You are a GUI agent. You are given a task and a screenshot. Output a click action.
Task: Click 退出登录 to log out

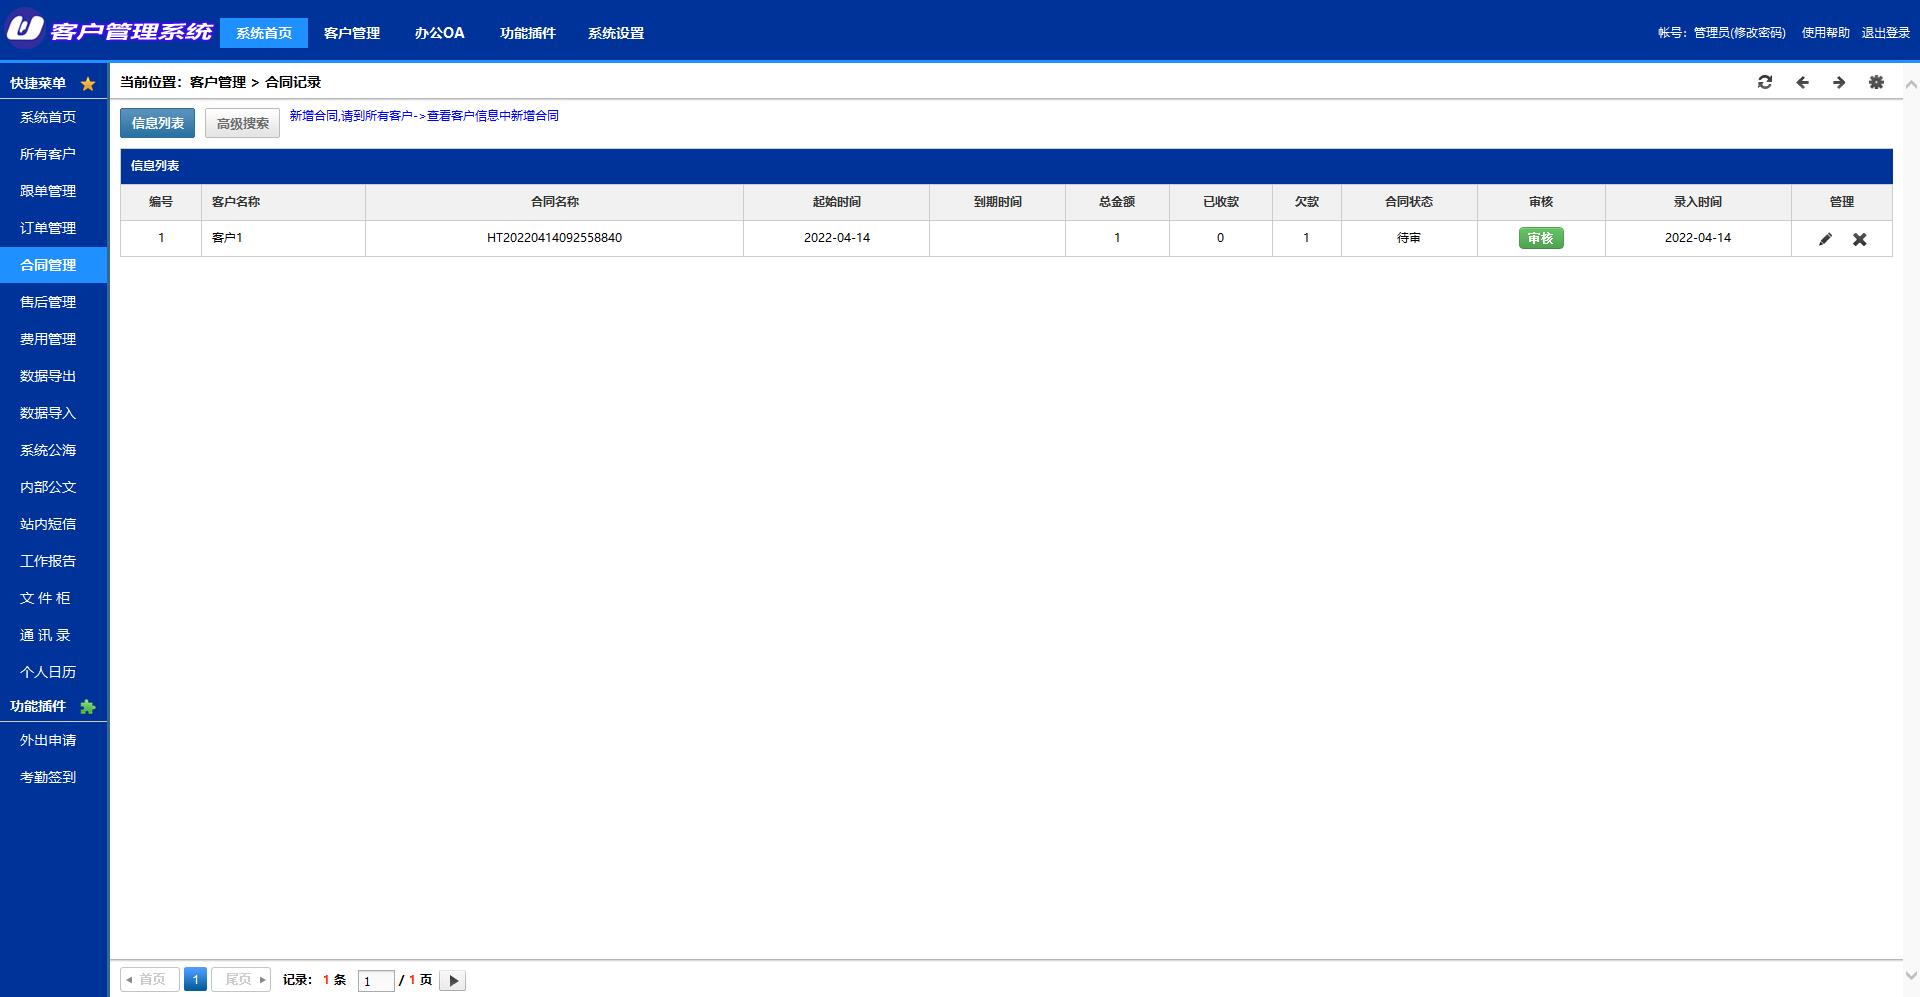click(x=1886, y=33)
